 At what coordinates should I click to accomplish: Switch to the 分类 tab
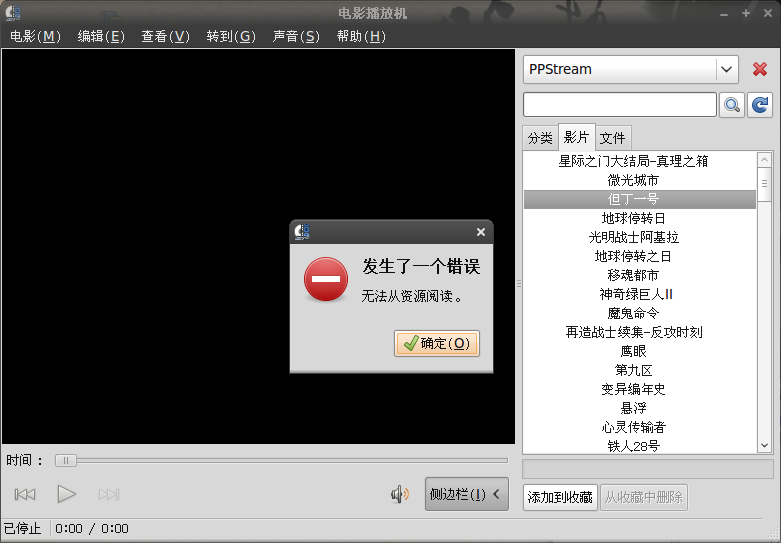[x=540, y=138]
